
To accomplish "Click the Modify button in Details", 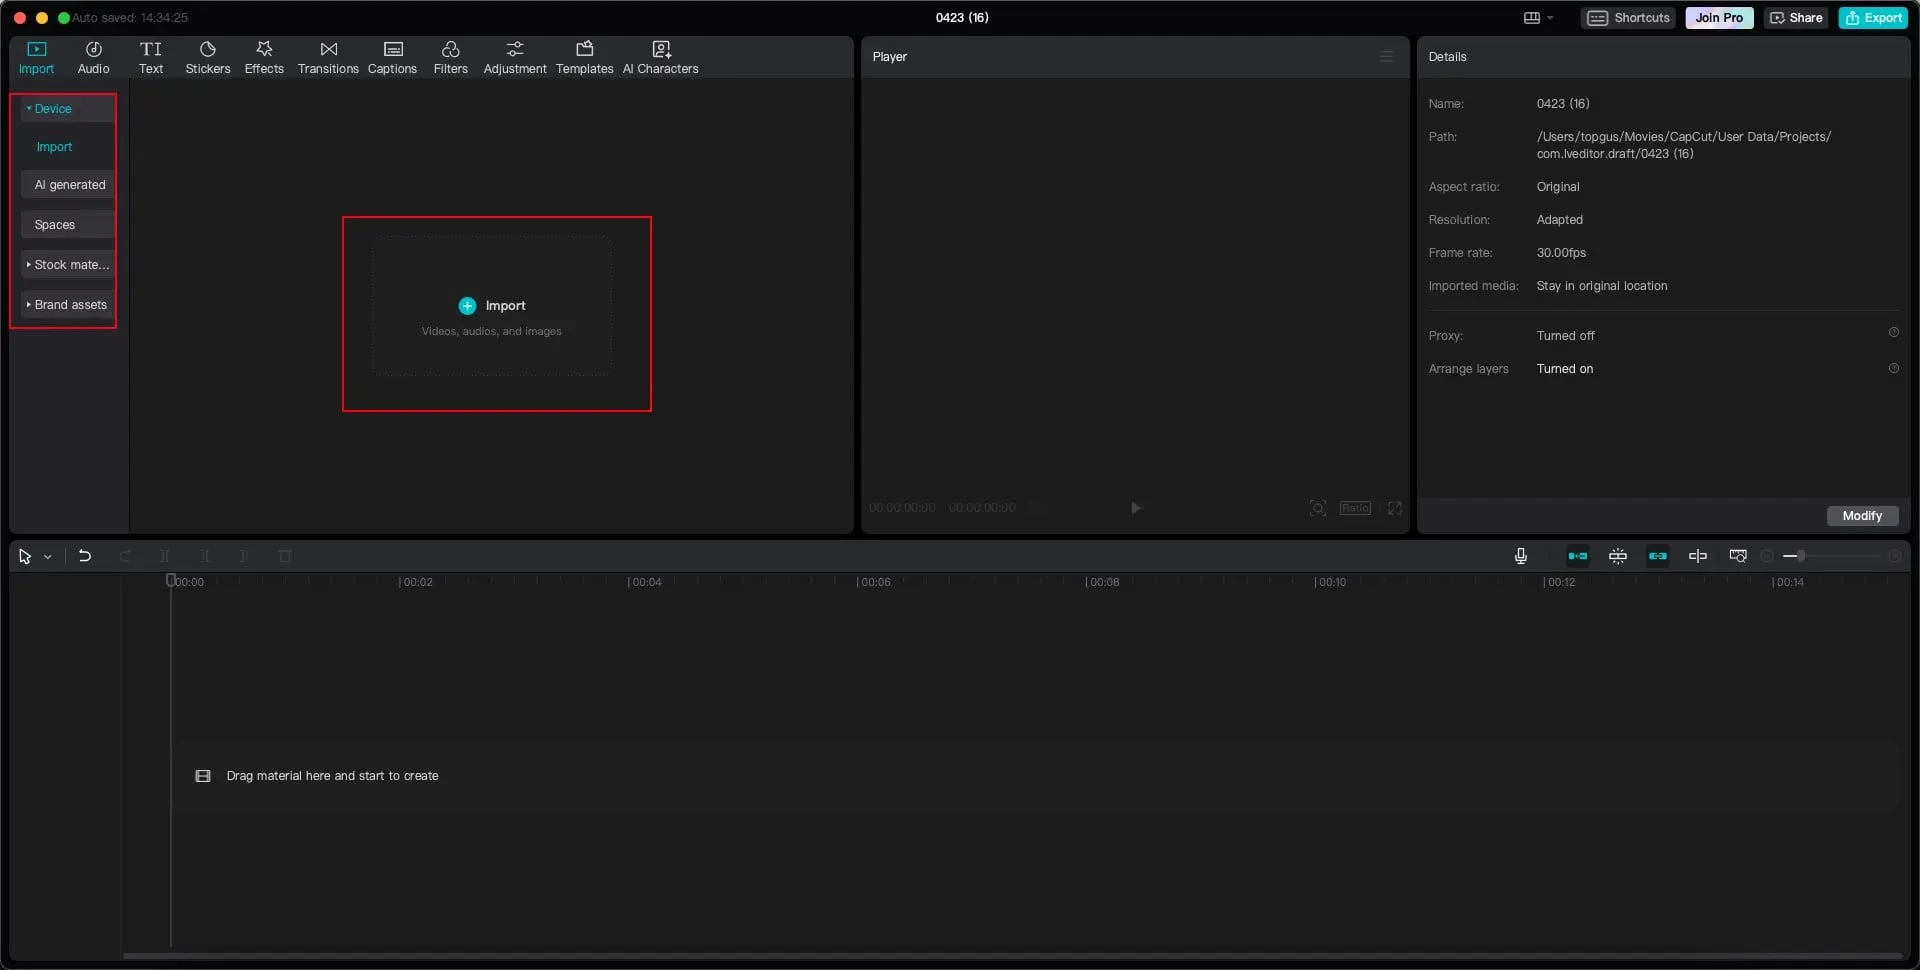I will pyautogui.click(x=1862, y=516).
